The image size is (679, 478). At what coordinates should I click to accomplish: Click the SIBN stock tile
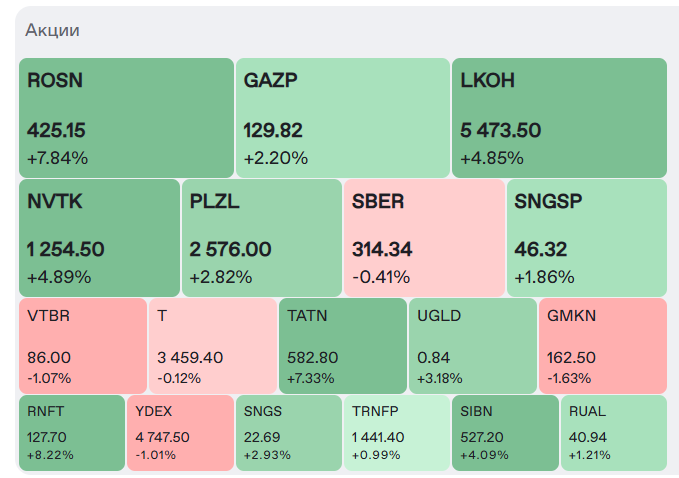505,433
